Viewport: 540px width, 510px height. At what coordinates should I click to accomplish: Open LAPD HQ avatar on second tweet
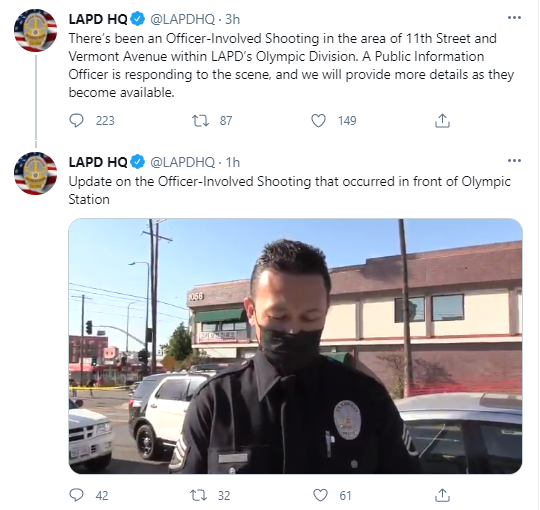click(x=35, y=173)
